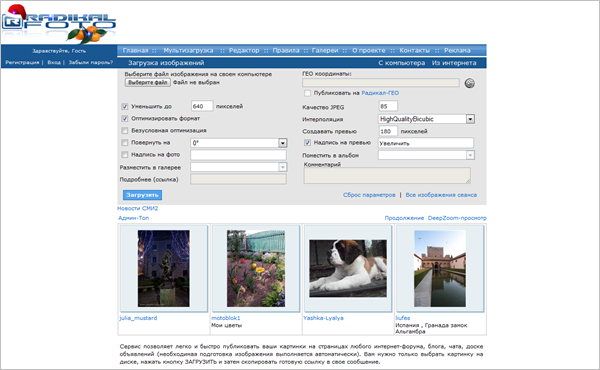This screenshot has width=600, height=370.
Task: Click the 'Подробнее (ссылка)' field
Action: click(238, 179)
